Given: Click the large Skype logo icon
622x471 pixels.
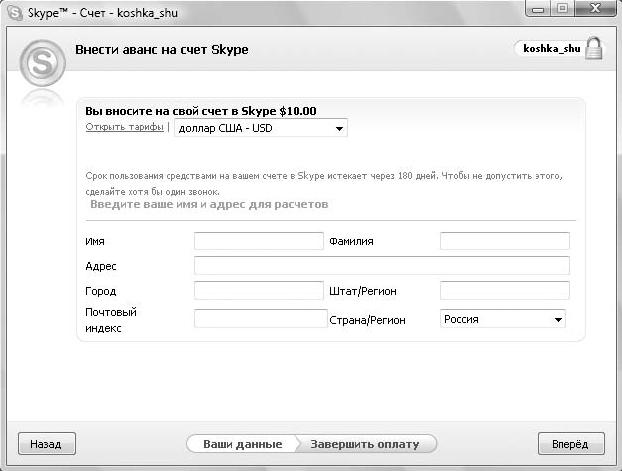Looking at the screenshot, I should pyautogui.click(x=42, y=63).
